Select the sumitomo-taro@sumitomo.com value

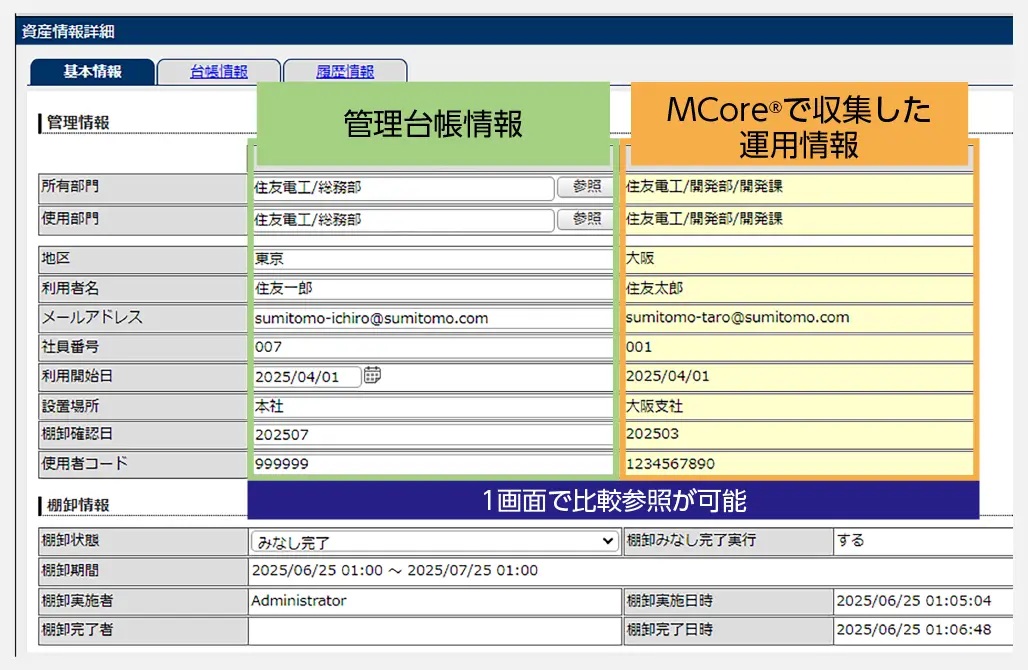(x=738, y=317)
